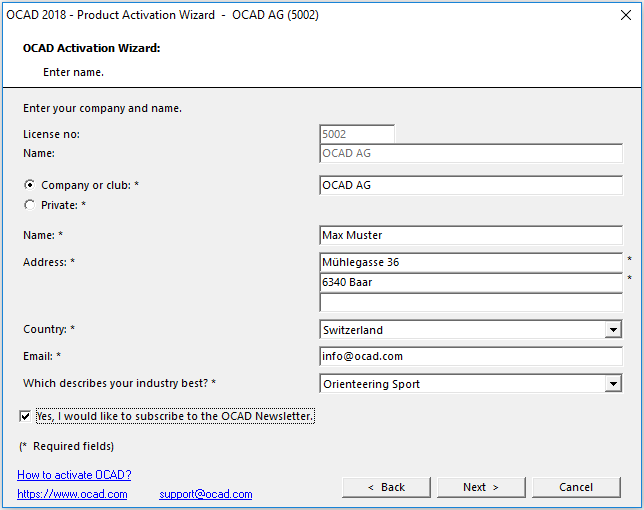Screen dimensions: 644x510
Task: Click the Mühlegasse 36 address field
Action: point(471,262)
